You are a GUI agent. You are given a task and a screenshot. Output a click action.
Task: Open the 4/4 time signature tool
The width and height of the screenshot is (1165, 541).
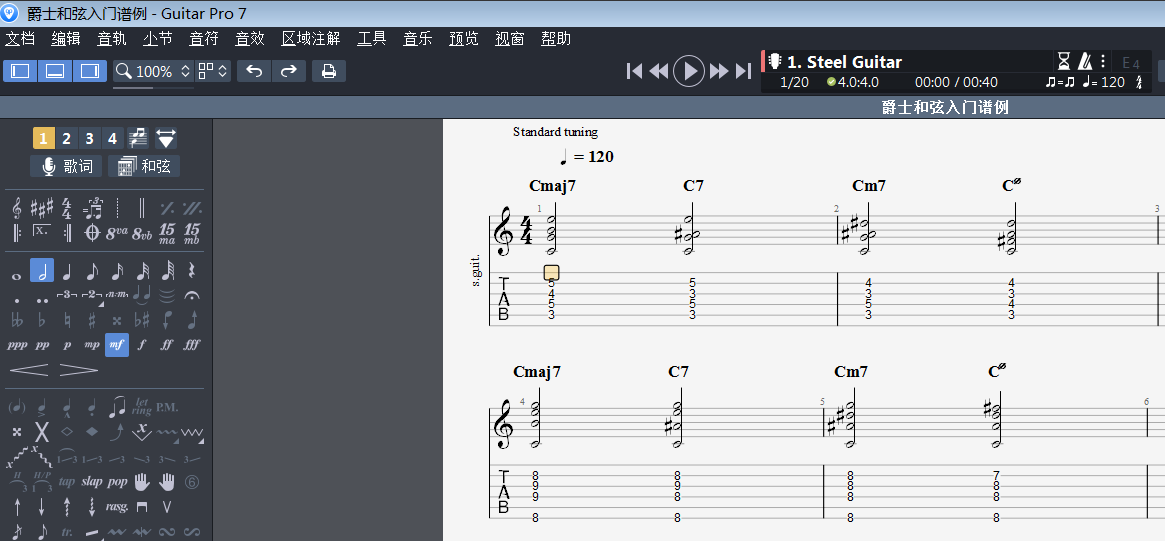point(67,207)
